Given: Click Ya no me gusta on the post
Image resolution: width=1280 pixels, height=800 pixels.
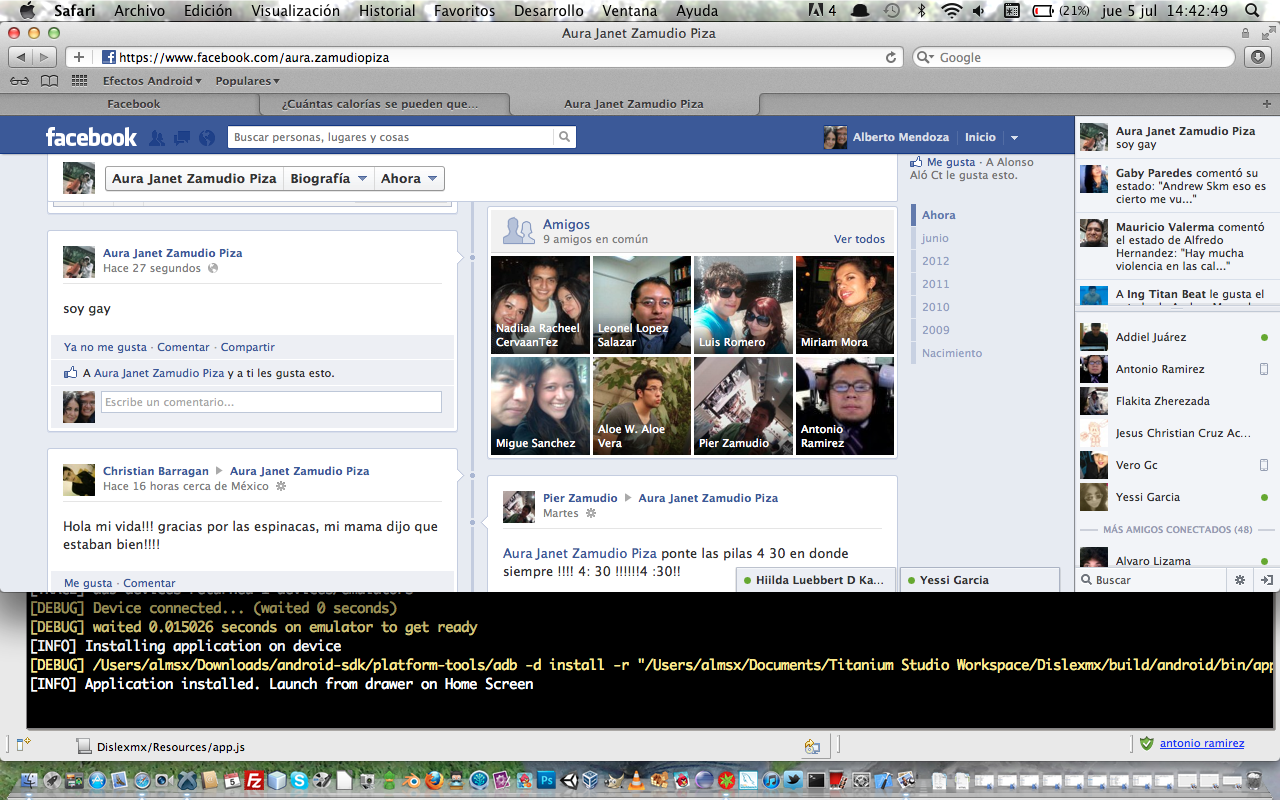Looking at the screenshot, I should [105, 347].
